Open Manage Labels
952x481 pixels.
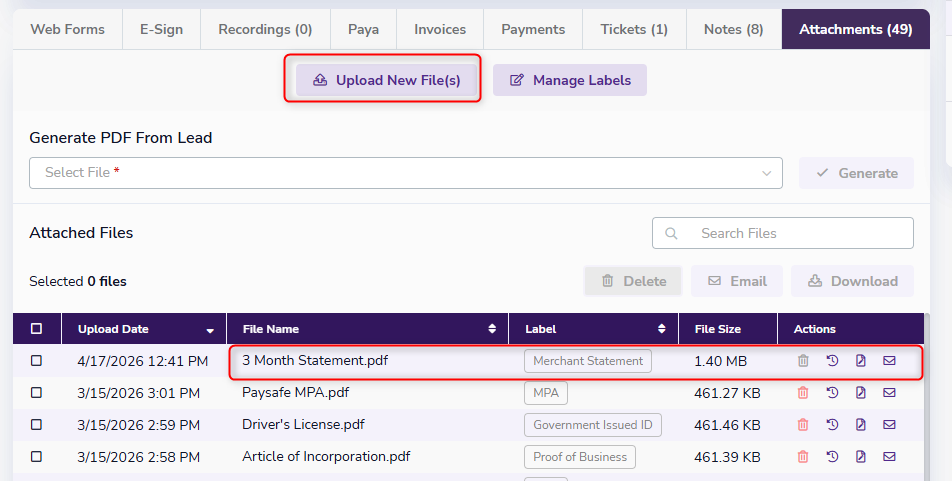[x=570, y=80]
